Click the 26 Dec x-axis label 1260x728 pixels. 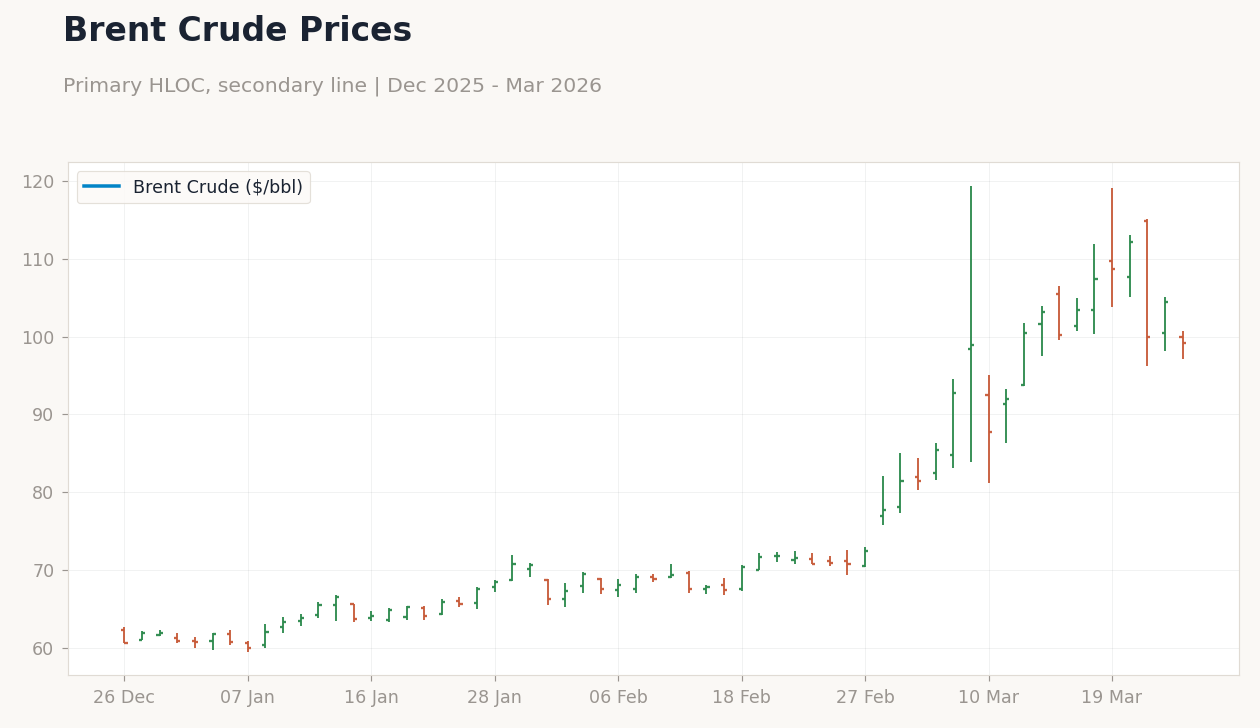coord(124,698)
